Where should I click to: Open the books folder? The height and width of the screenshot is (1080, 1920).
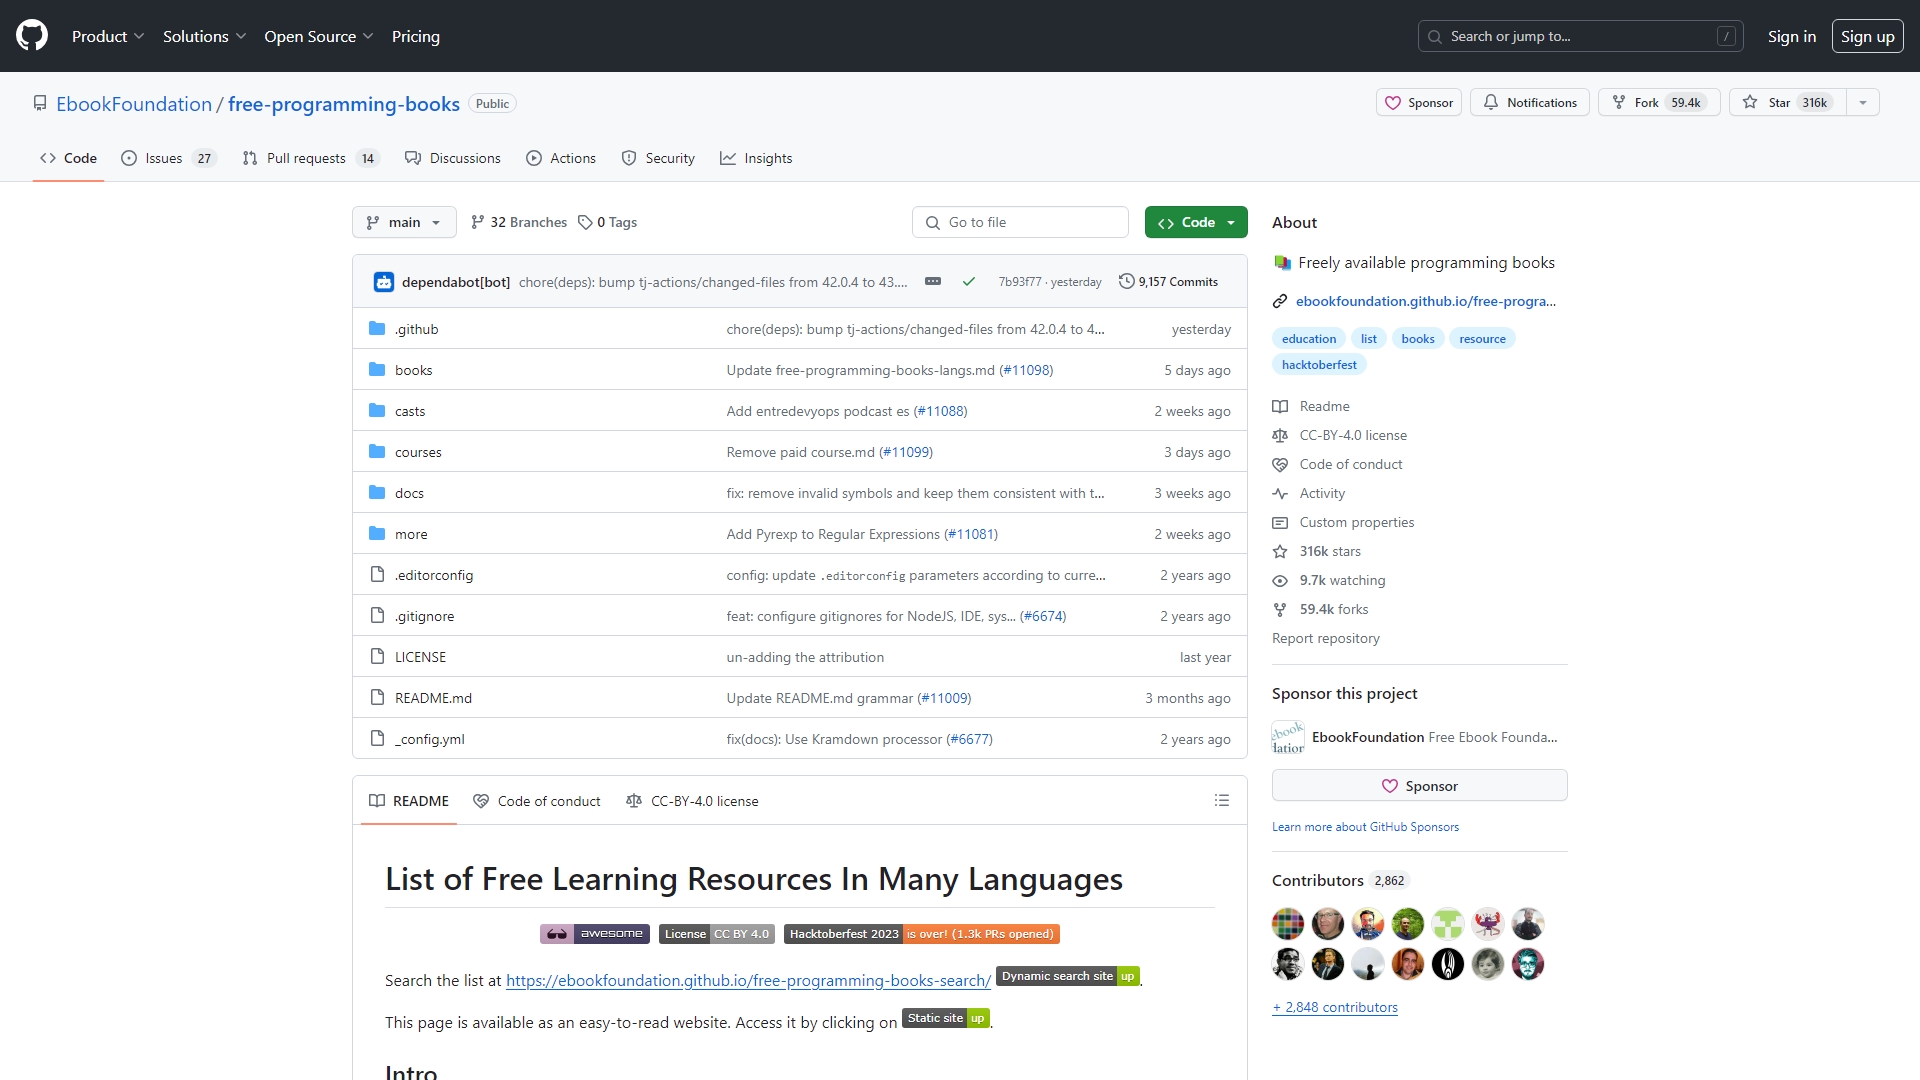(x=414, y=370)
